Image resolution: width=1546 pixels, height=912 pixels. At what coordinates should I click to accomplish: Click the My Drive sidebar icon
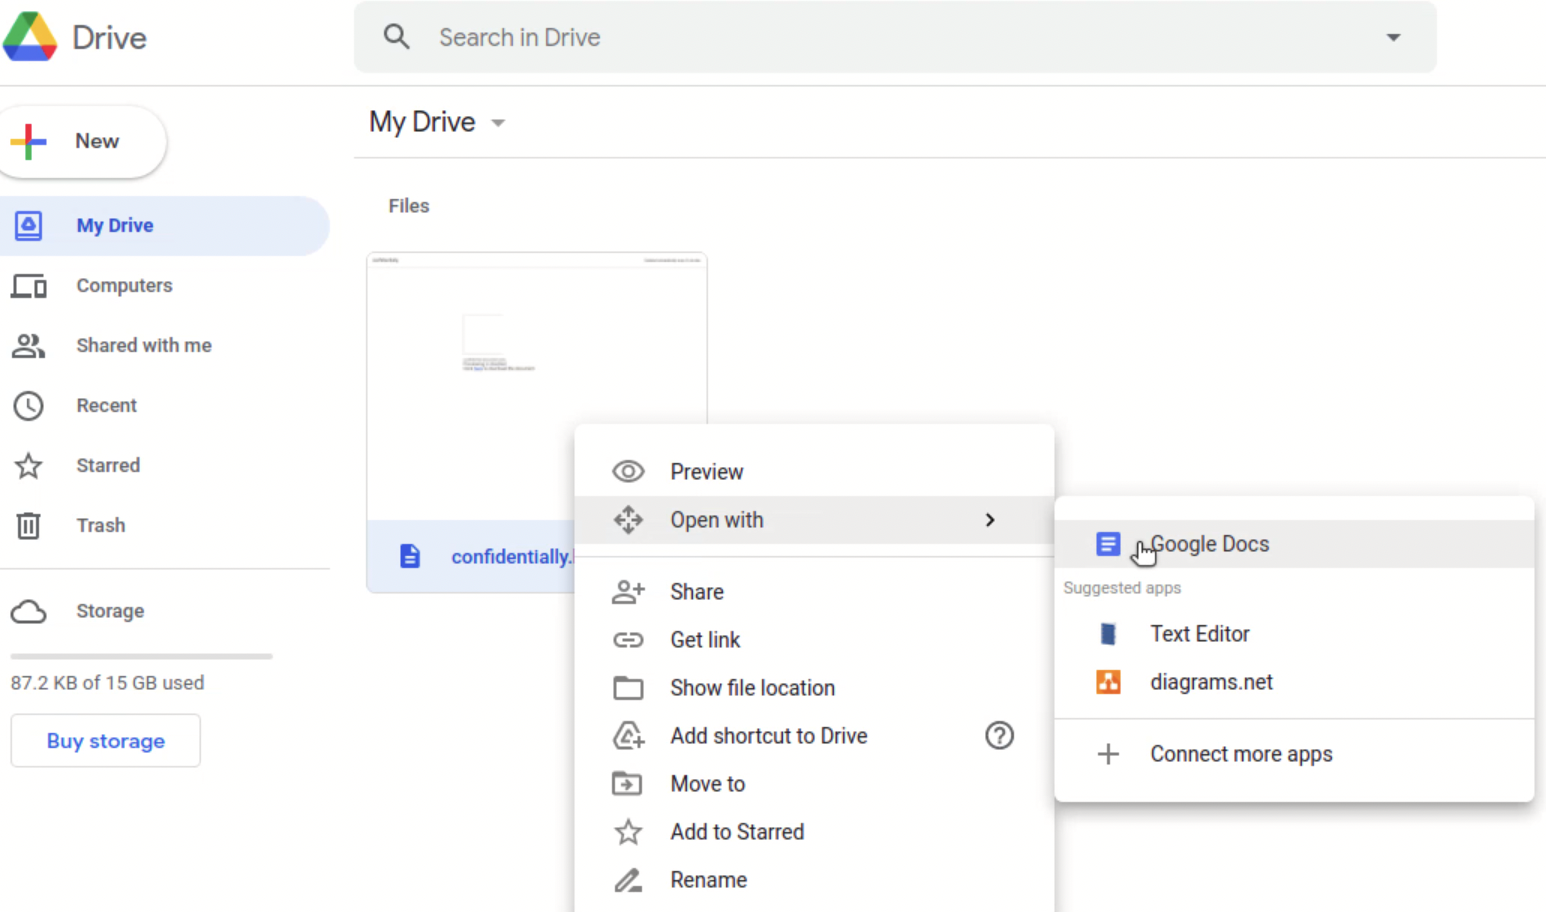pos(28,226)
